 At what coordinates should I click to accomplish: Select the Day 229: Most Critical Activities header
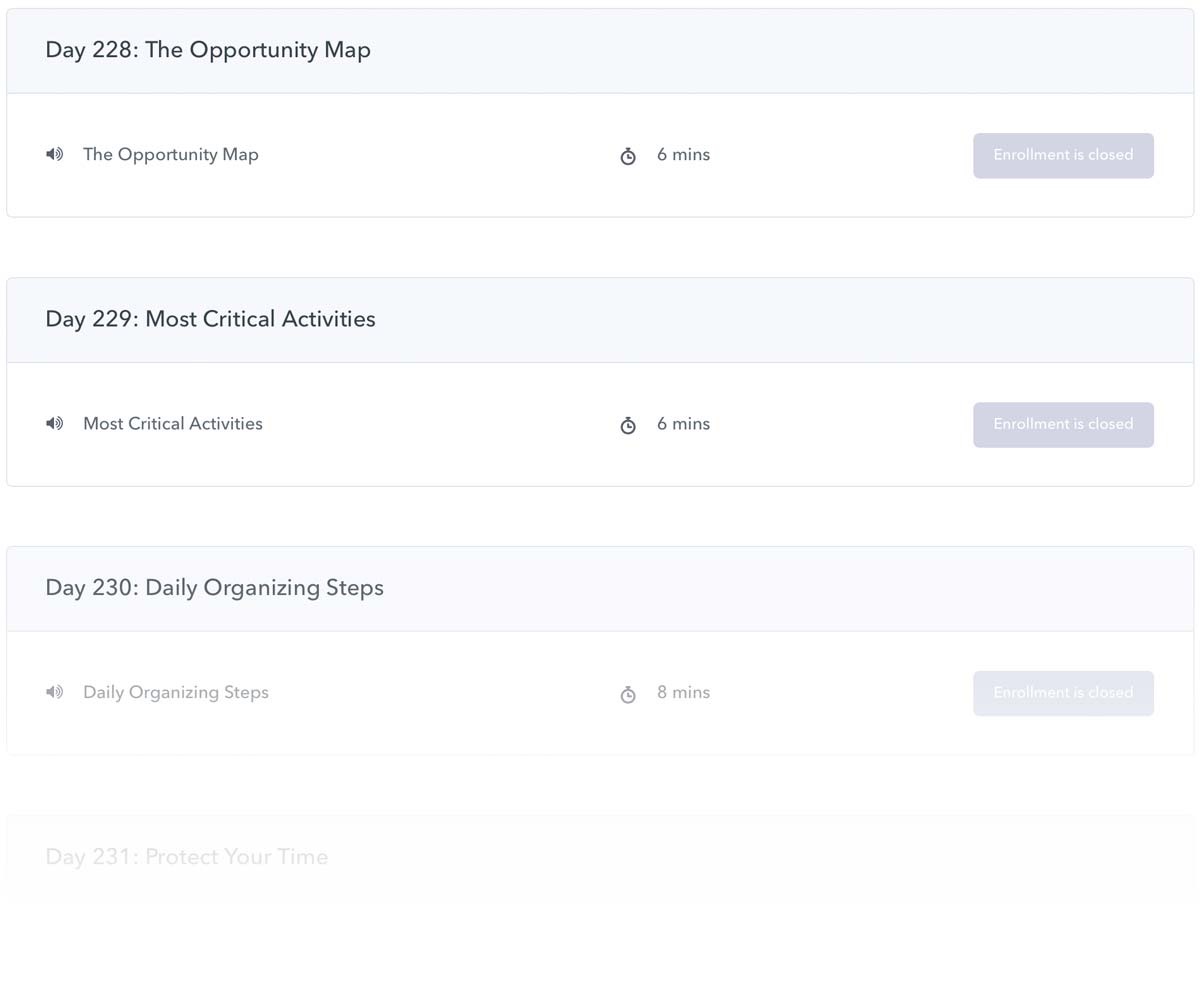[x=210, y=319]
